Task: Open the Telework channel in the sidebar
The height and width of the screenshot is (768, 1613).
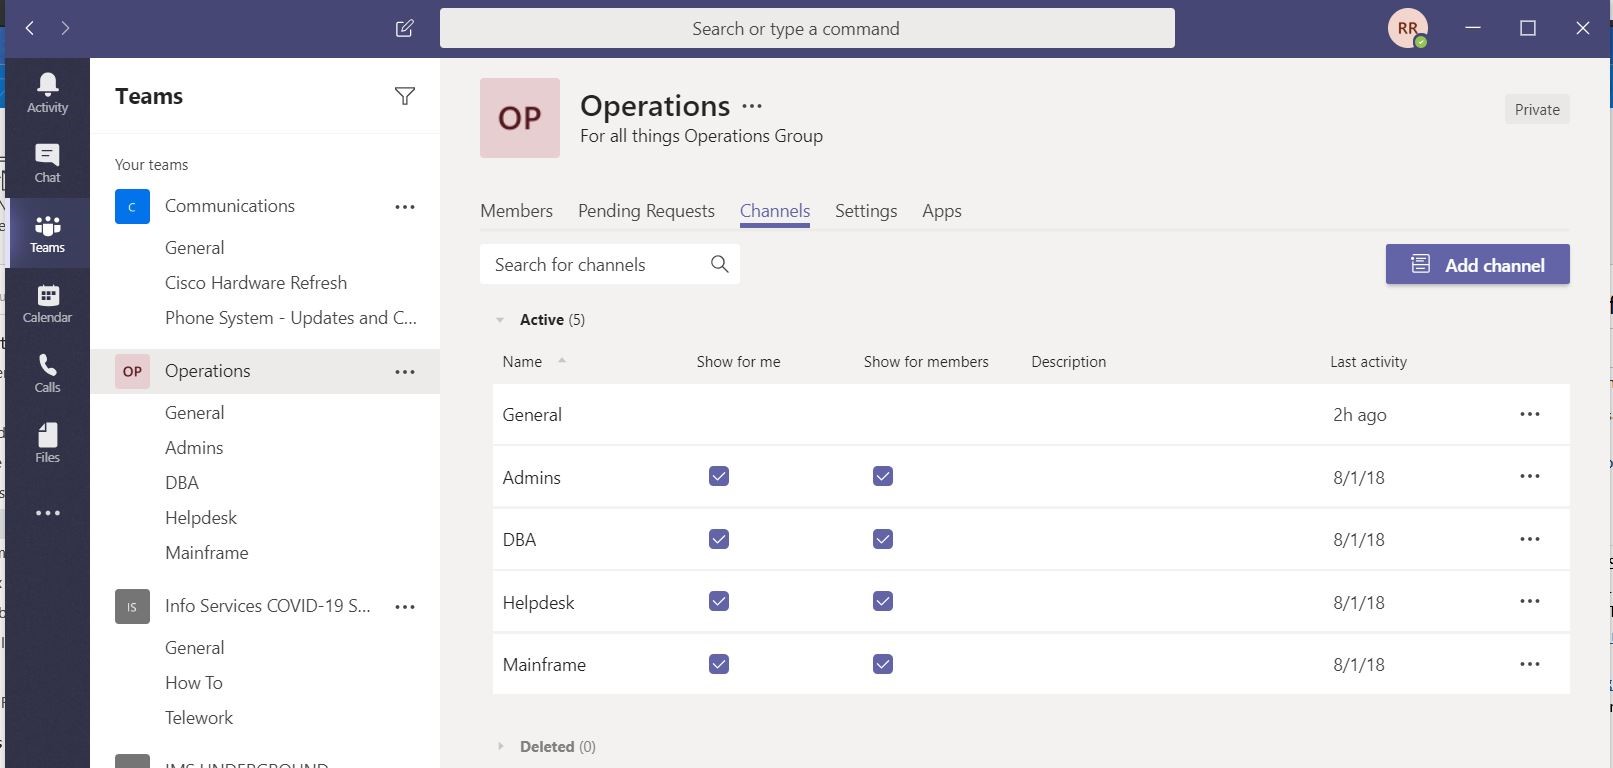Action: tap(199, 718)
